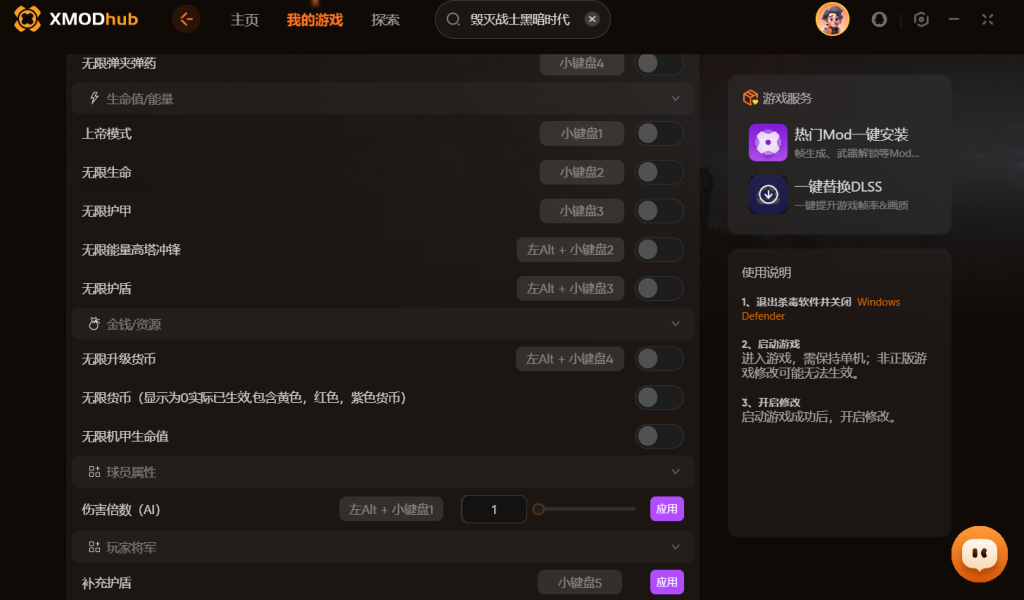The image size is (1024, 600).
Task: Turn on 无限生命 switch
Action: 659,172
